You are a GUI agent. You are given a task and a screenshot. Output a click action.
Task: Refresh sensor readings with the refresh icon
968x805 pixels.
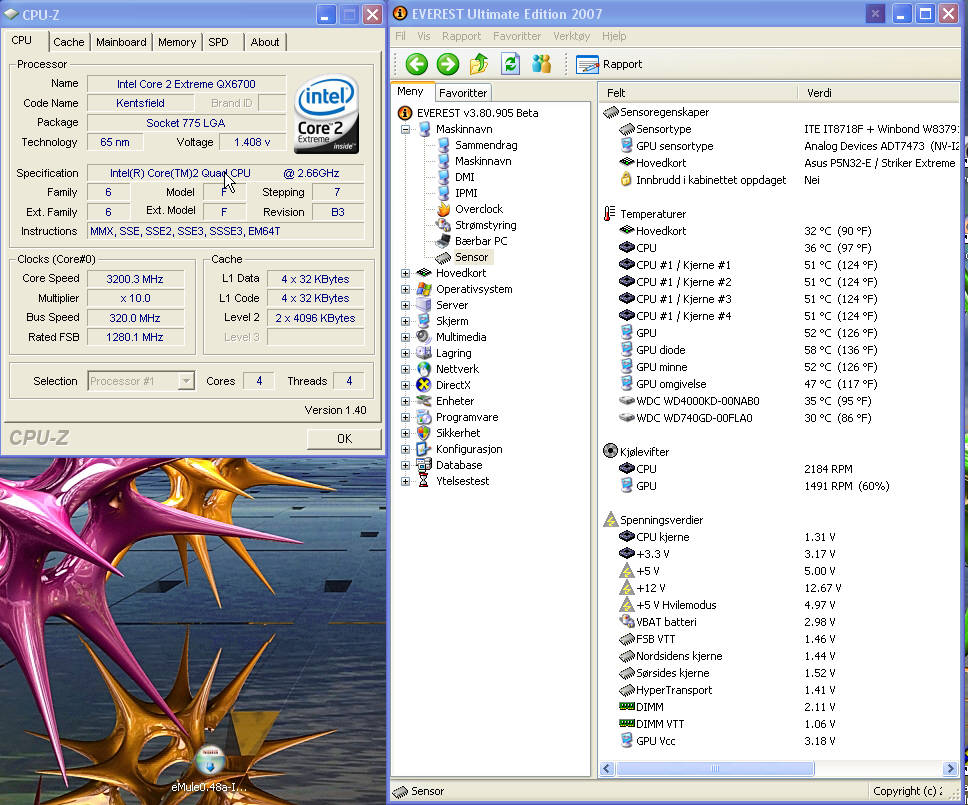tap(510, 64)
